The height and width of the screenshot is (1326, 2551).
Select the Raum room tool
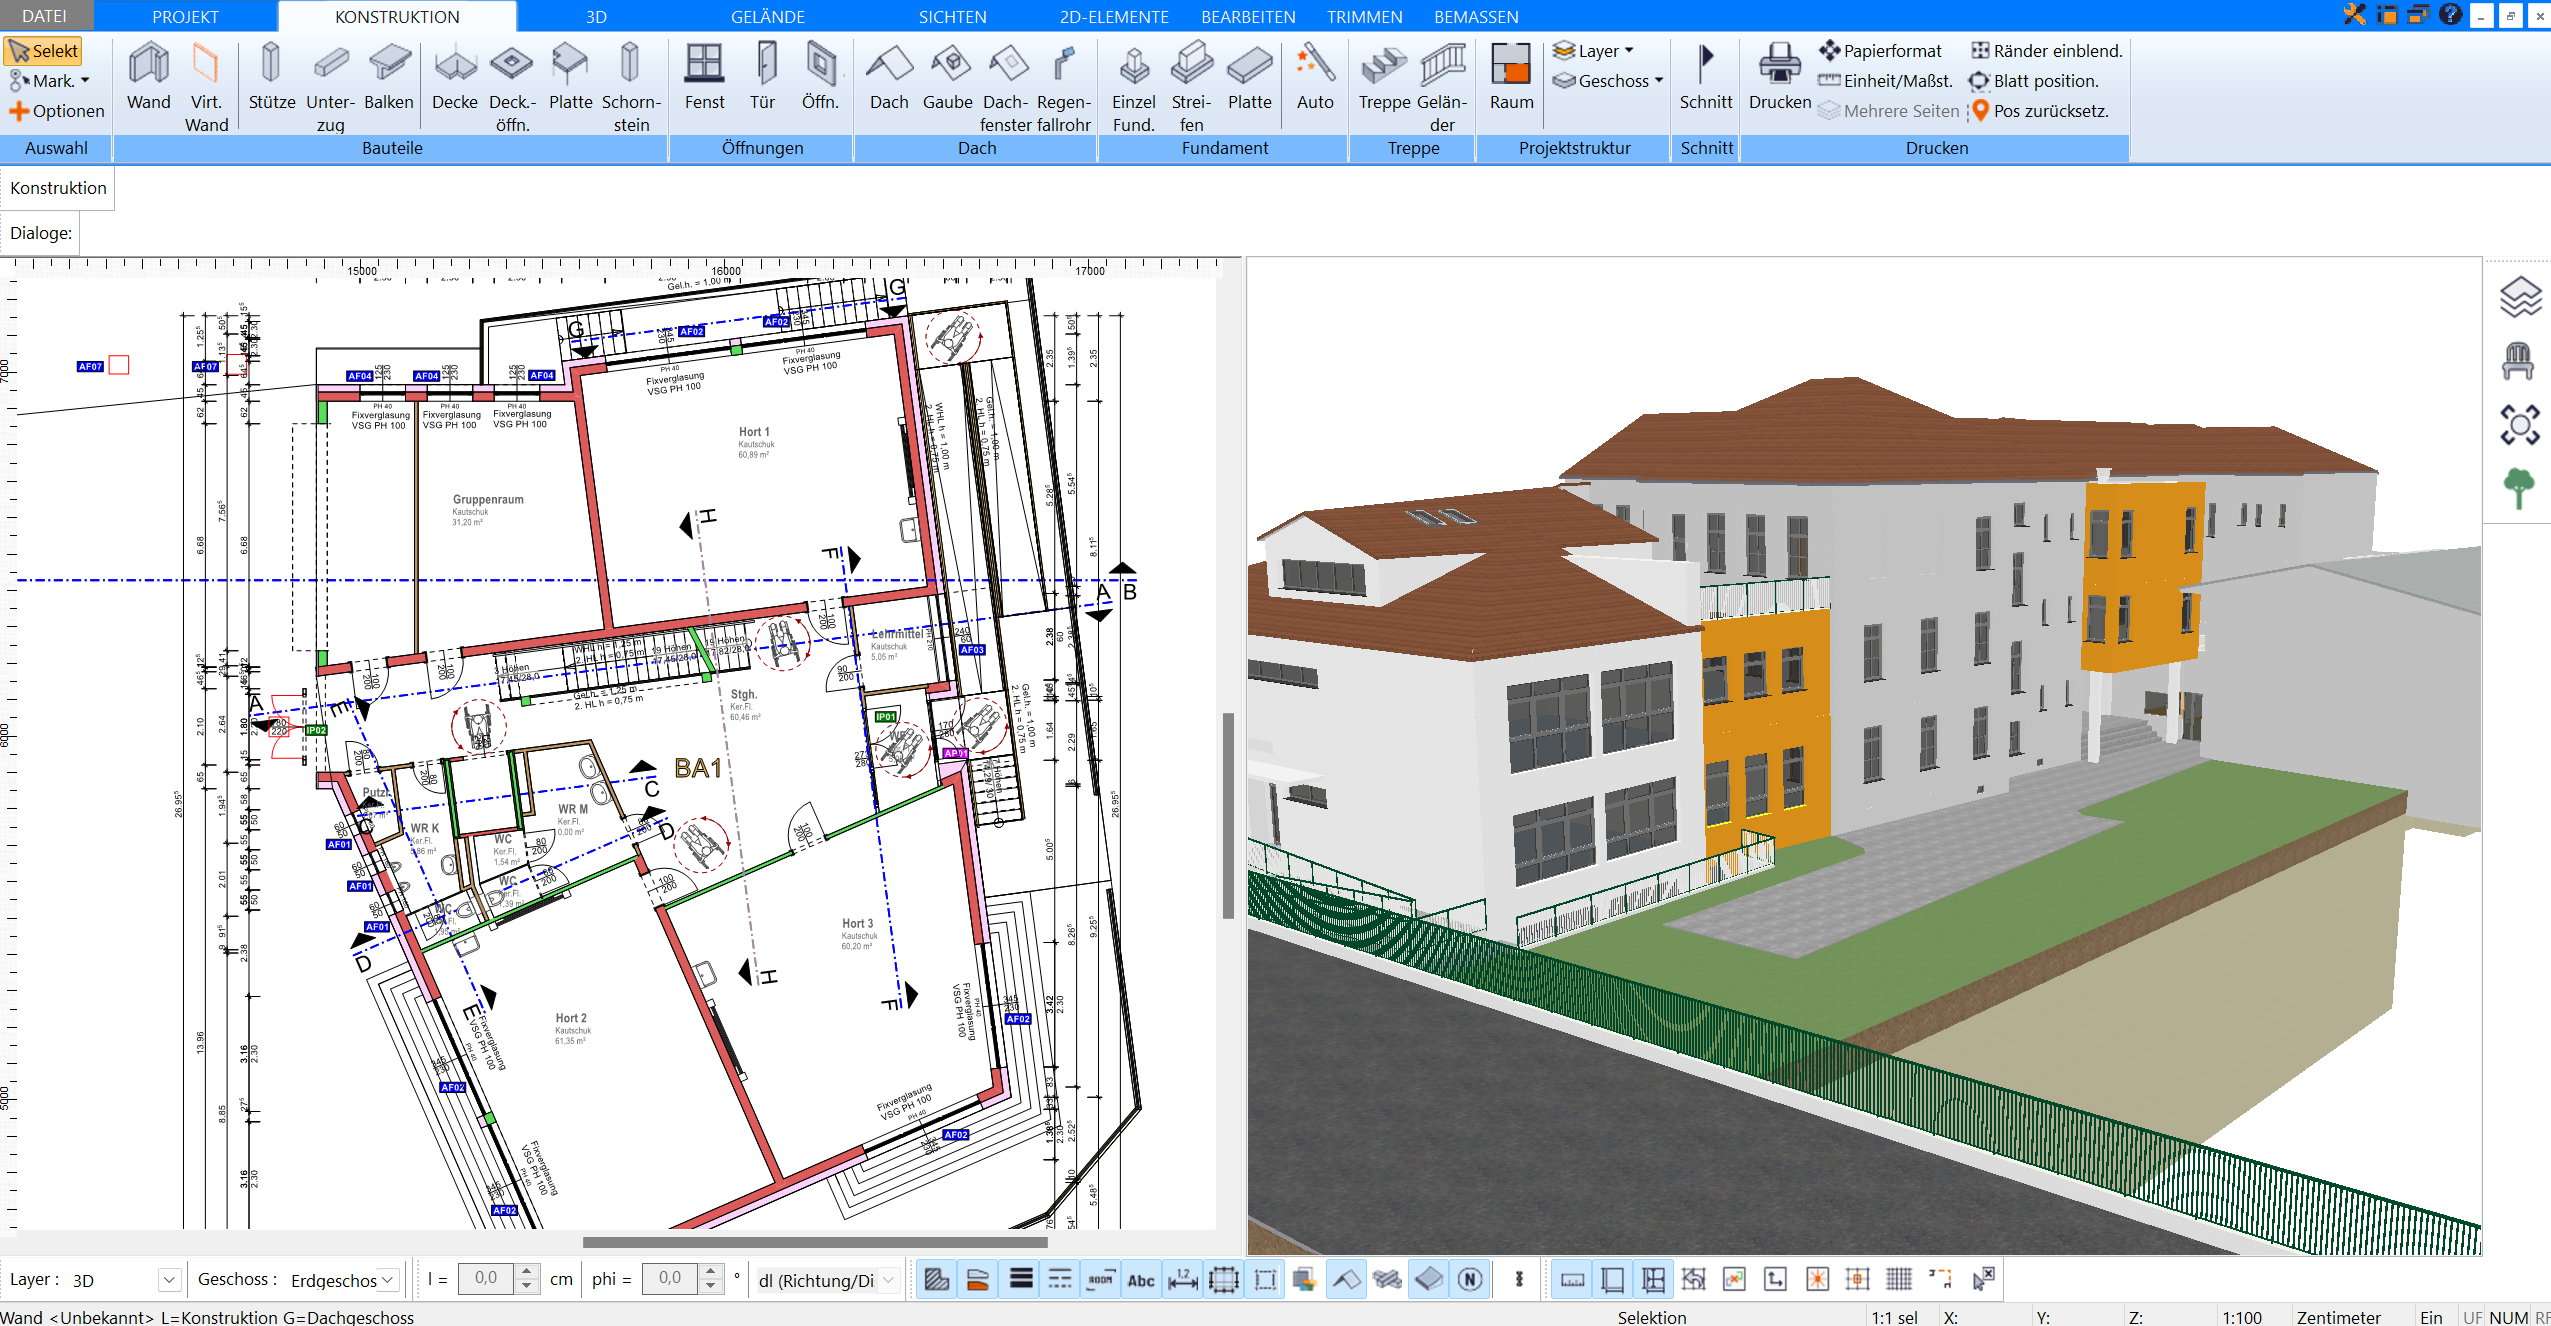click(1511, 76)
